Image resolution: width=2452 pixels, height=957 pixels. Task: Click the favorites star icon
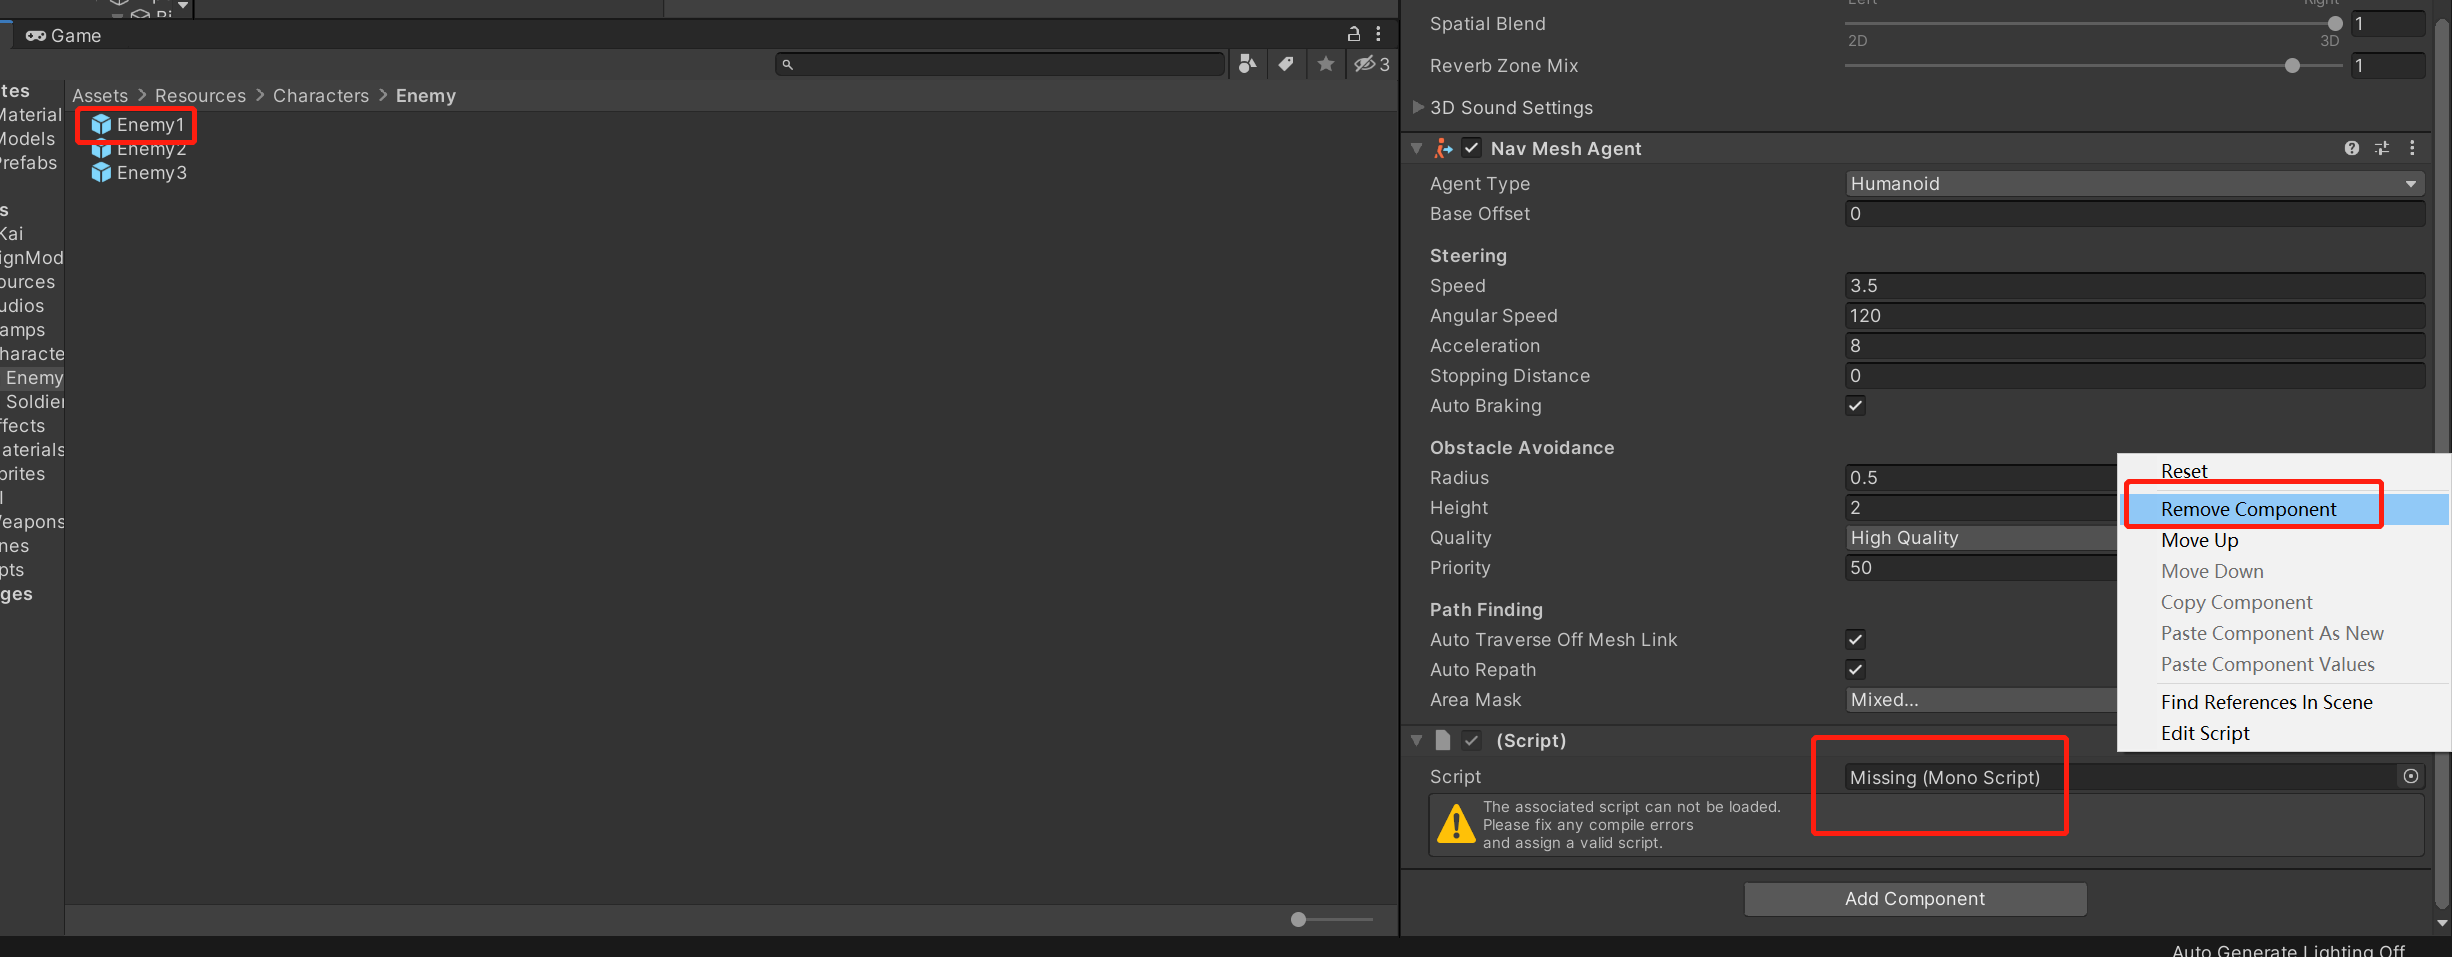[x=1326, y=64]
